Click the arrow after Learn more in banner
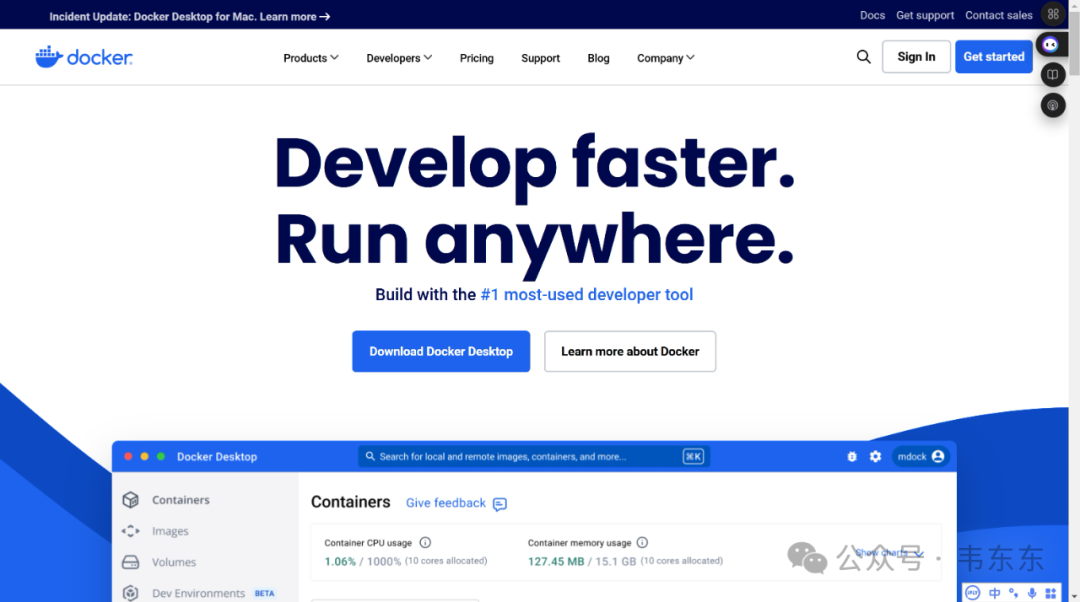This screenshot has height=602, width=1080. pyautogui.click(x=324, y=17)
